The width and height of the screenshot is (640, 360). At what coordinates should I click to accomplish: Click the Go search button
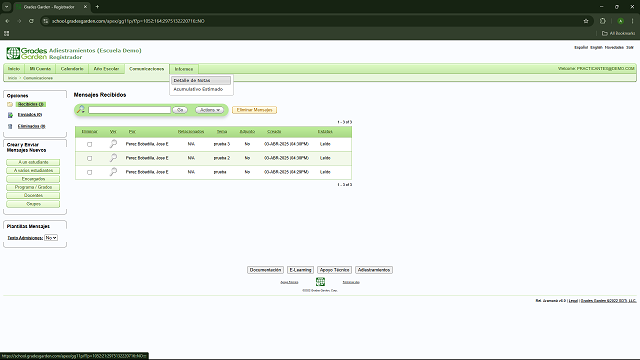point(180,110)
